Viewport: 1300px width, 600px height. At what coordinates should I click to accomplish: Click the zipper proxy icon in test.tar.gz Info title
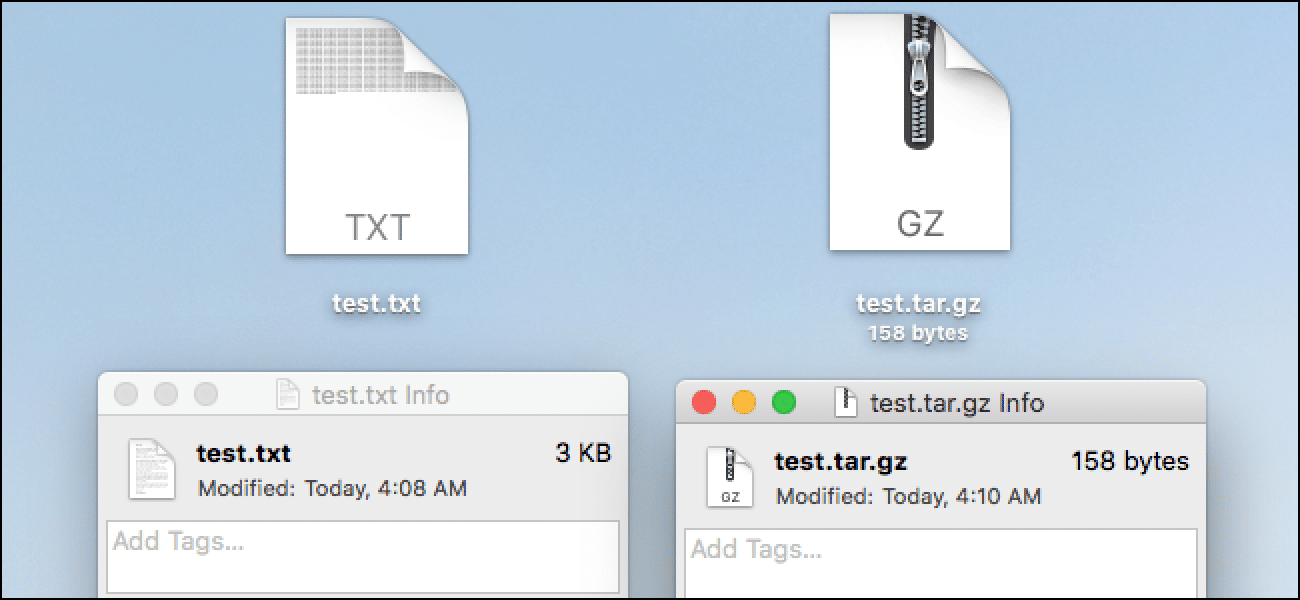(x=846, y=403)
